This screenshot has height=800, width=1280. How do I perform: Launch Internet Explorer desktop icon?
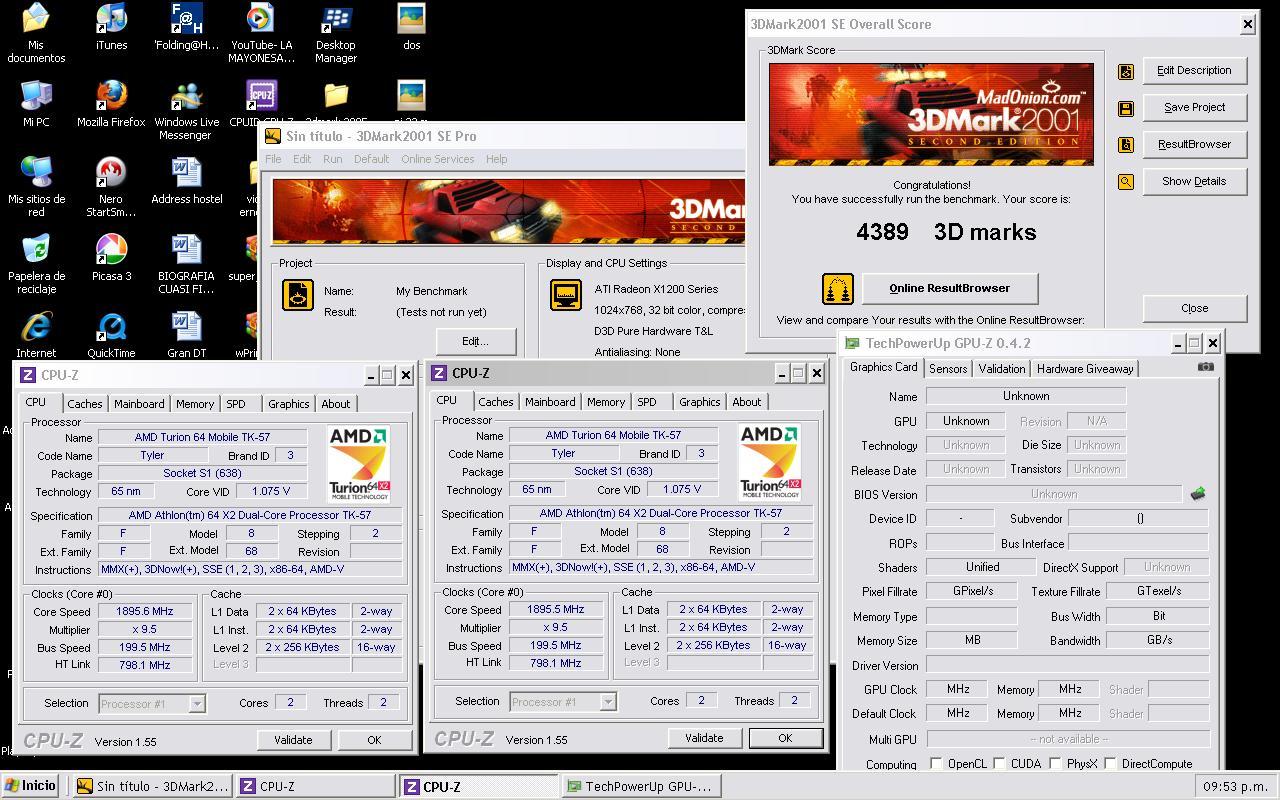click(x=36, y=335)
